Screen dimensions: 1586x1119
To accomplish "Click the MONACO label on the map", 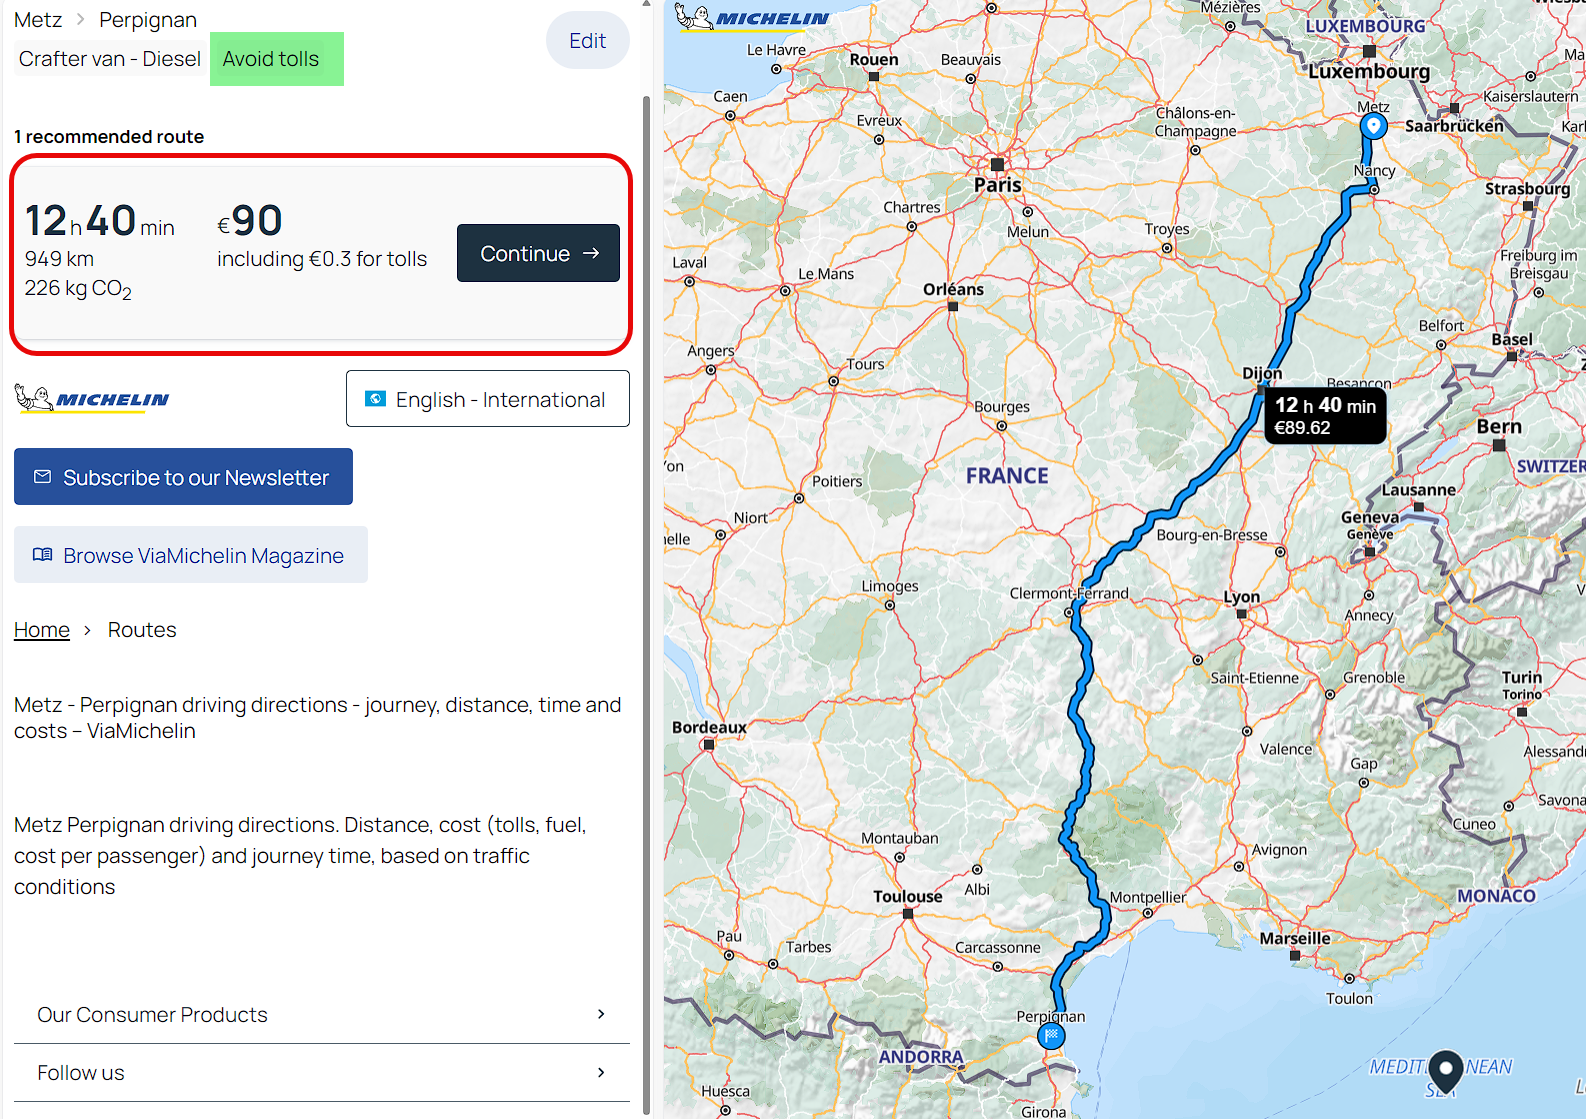I will point(1496,896).
